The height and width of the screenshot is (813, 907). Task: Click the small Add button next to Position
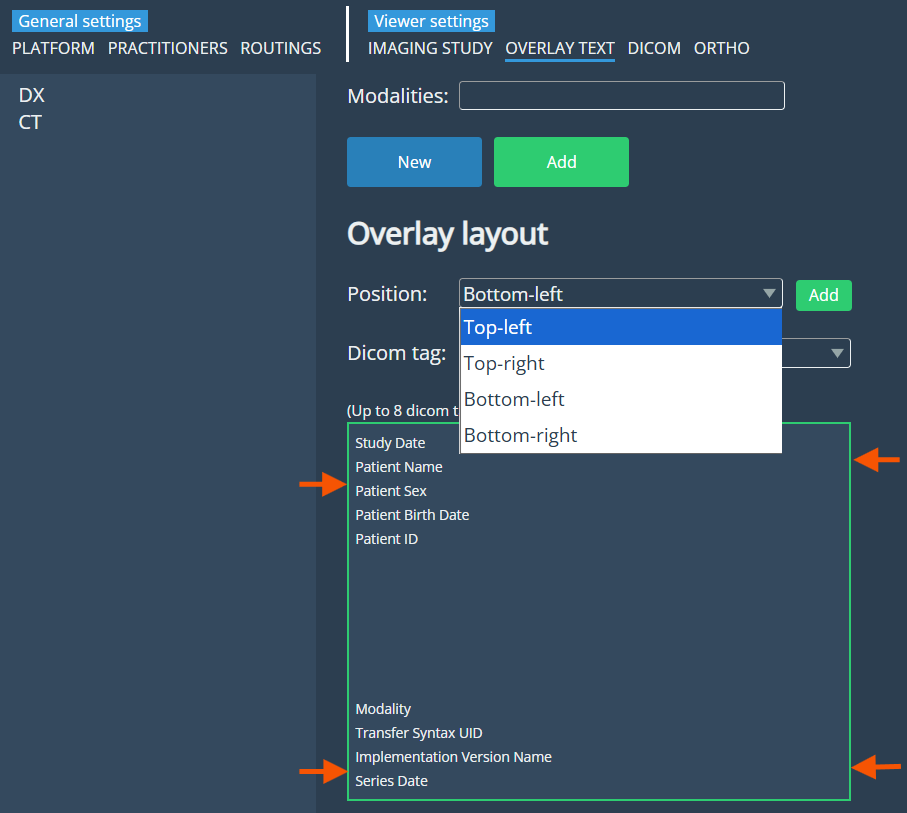pyautogui.click(x=823, y=295)
